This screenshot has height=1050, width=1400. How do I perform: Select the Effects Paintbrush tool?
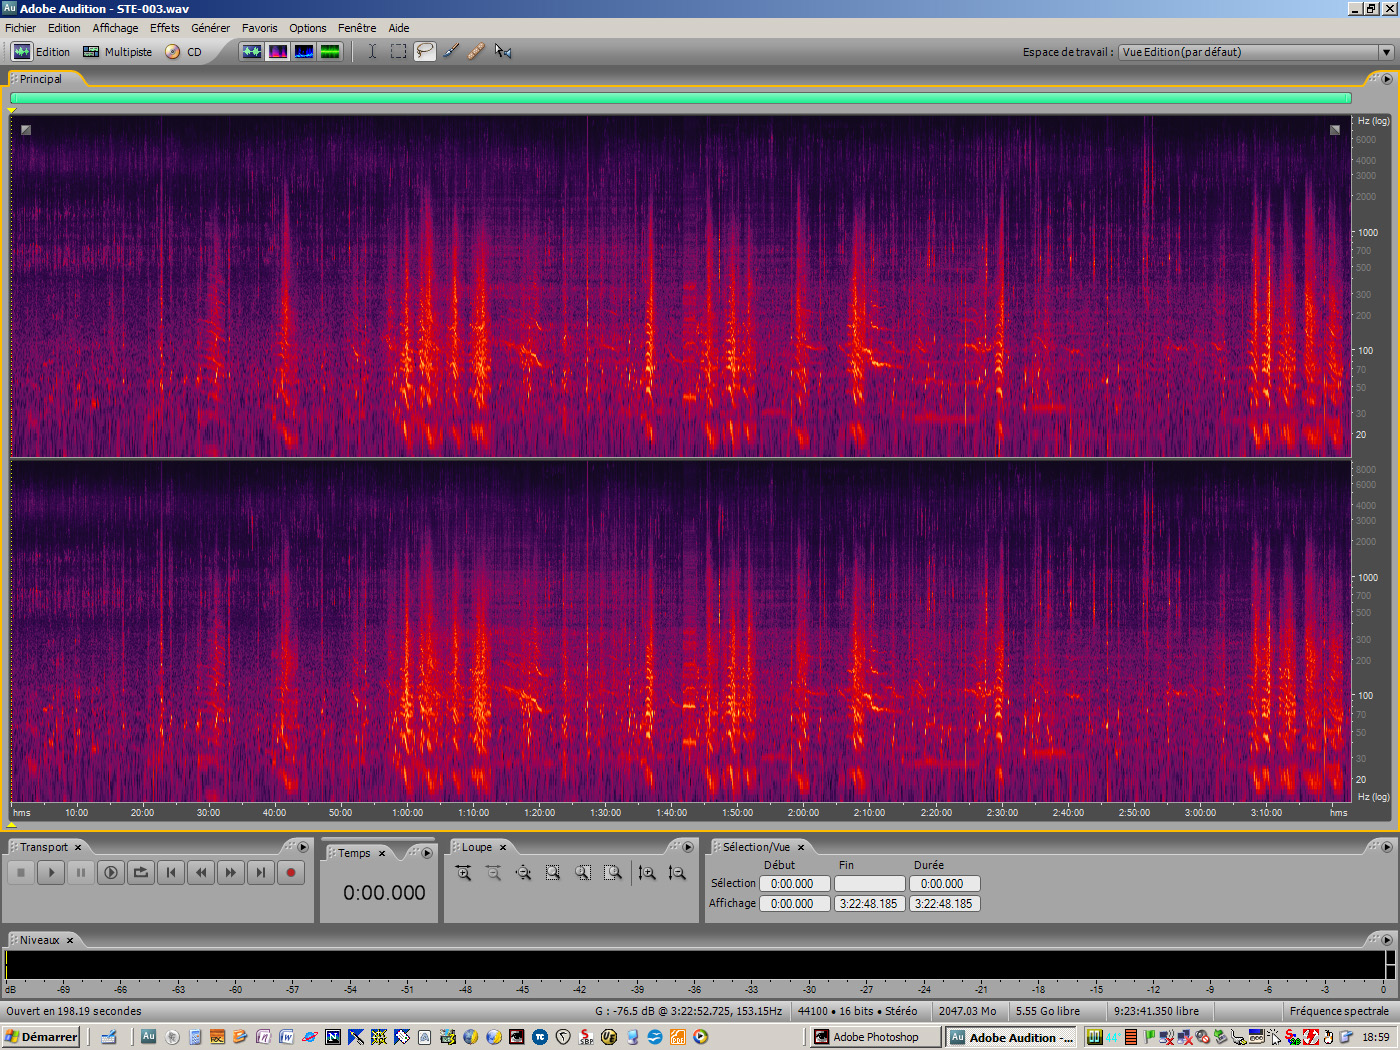pyautogui.click(x=450, y=51)
